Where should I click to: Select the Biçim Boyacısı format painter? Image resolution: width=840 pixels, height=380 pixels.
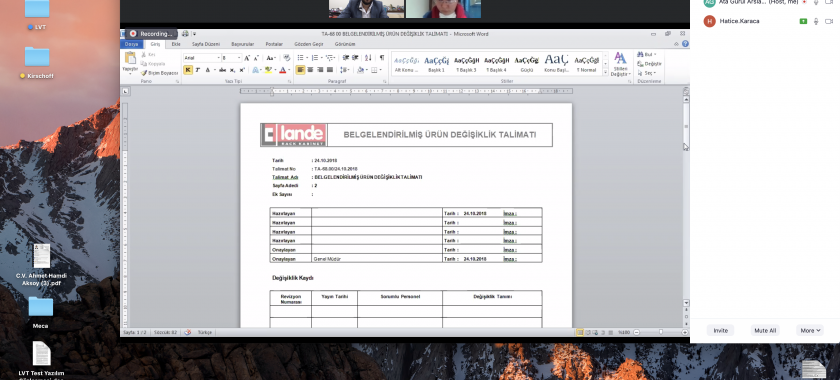(x=159, y=72)
